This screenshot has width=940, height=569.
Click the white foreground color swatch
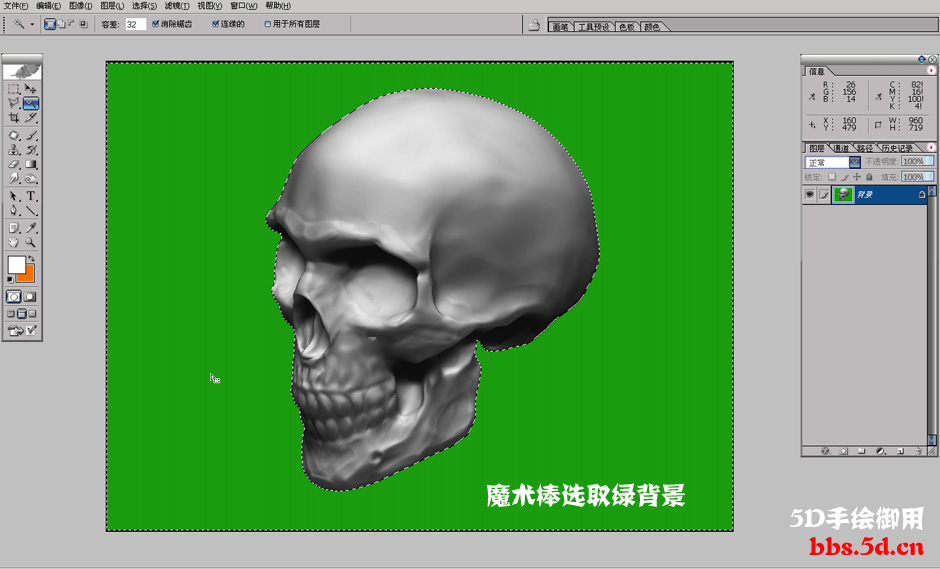(x=16, y=264)
